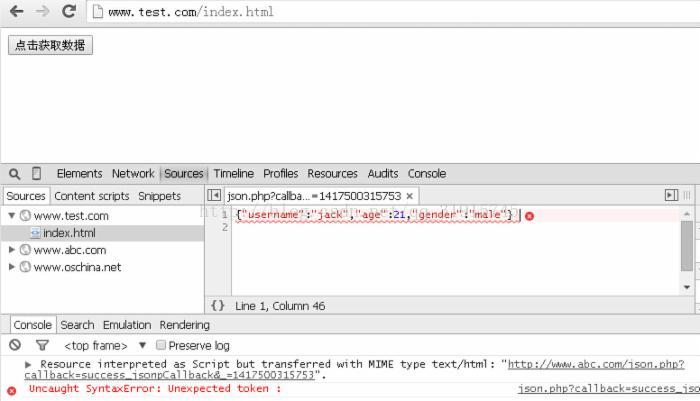The height and width of the screenshot is (401, 700).
Task: Hide the navigator with the toggle icon
Action: (x=214, y=195)
